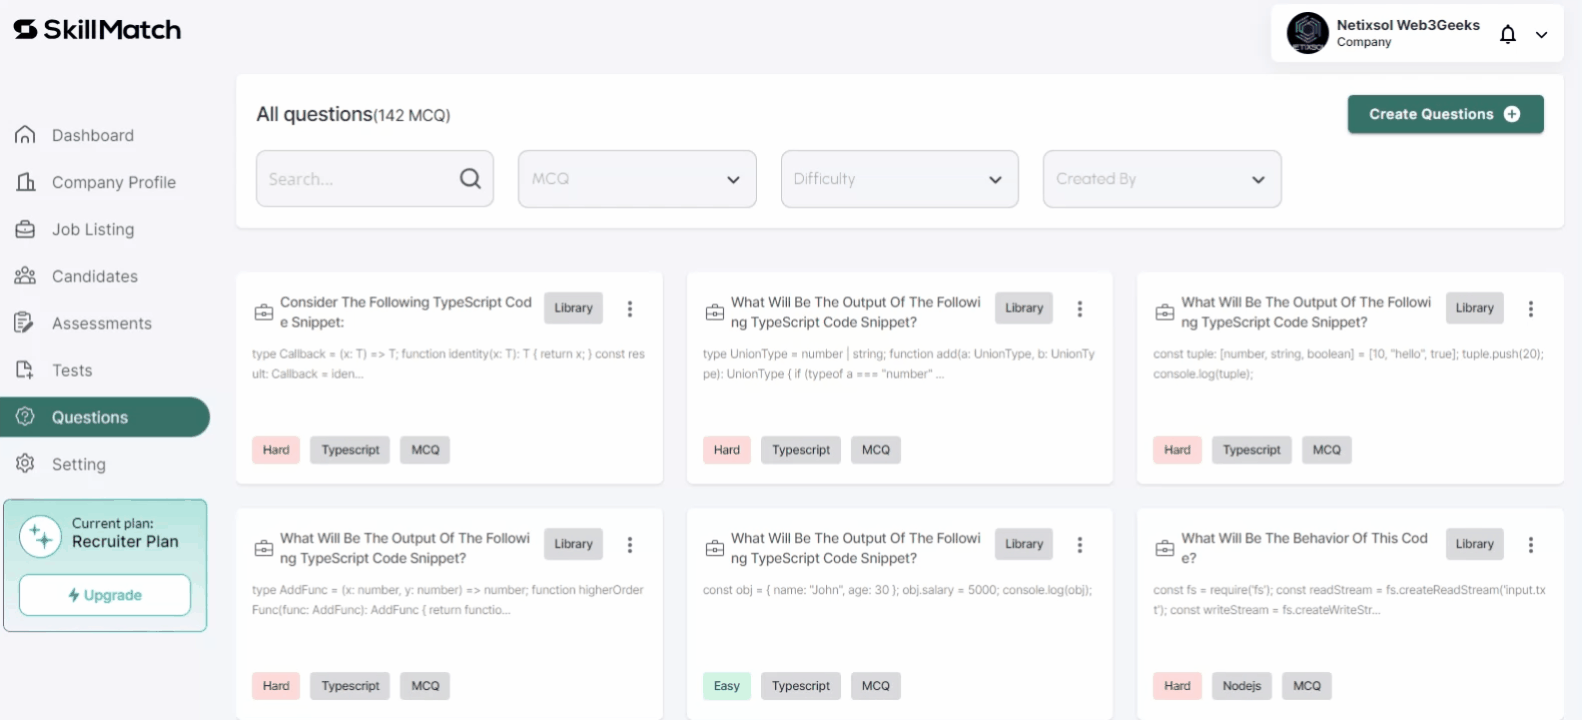Open kebab menu on UnionType question card
Viewport: 1582px width, 720px height.
pos(1080,309)
